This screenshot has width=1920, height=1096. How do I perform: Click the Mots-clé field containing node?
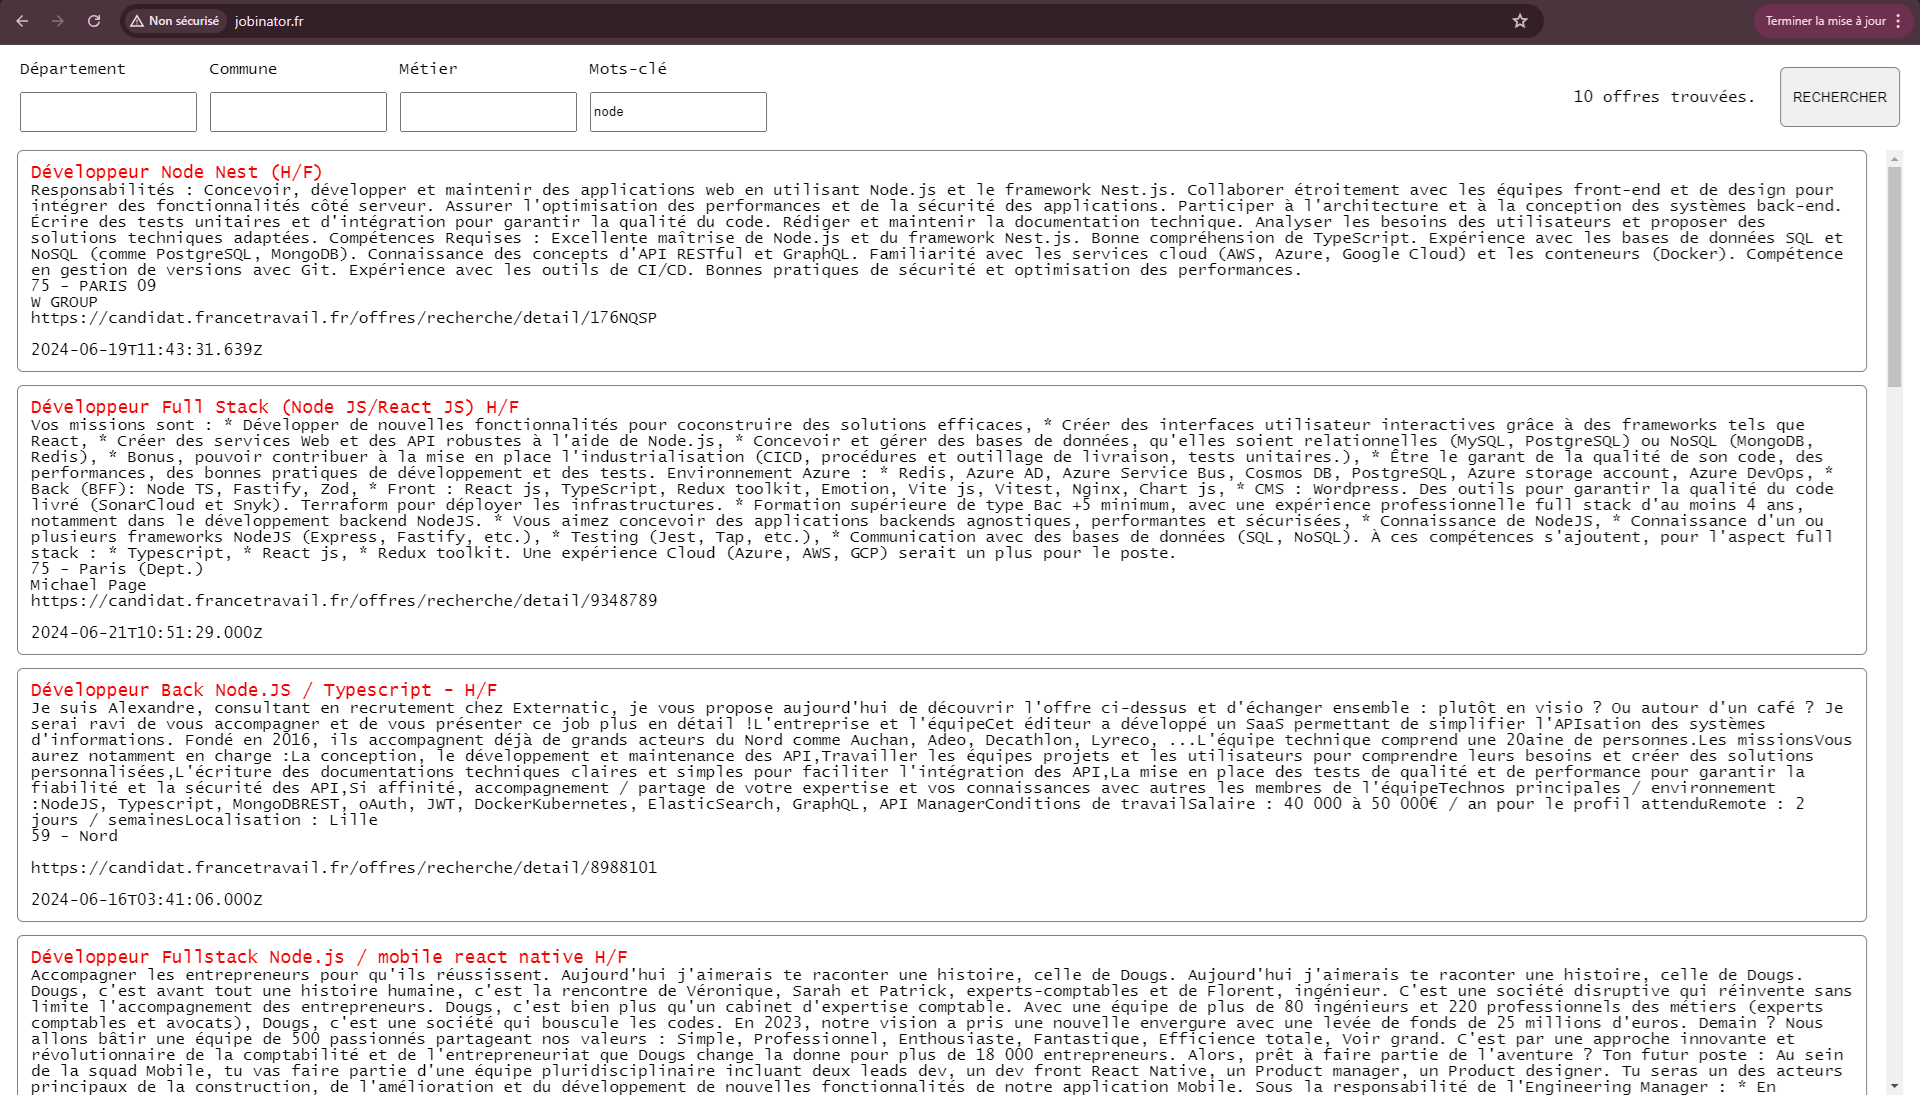tap(678, 112)
